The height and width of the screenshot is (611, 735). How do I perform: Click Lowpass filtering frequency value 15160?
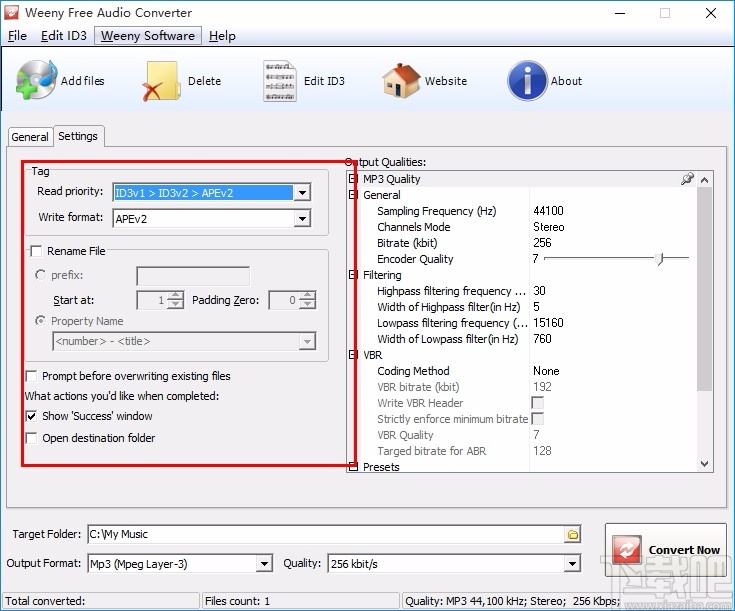tap(548, 323)
